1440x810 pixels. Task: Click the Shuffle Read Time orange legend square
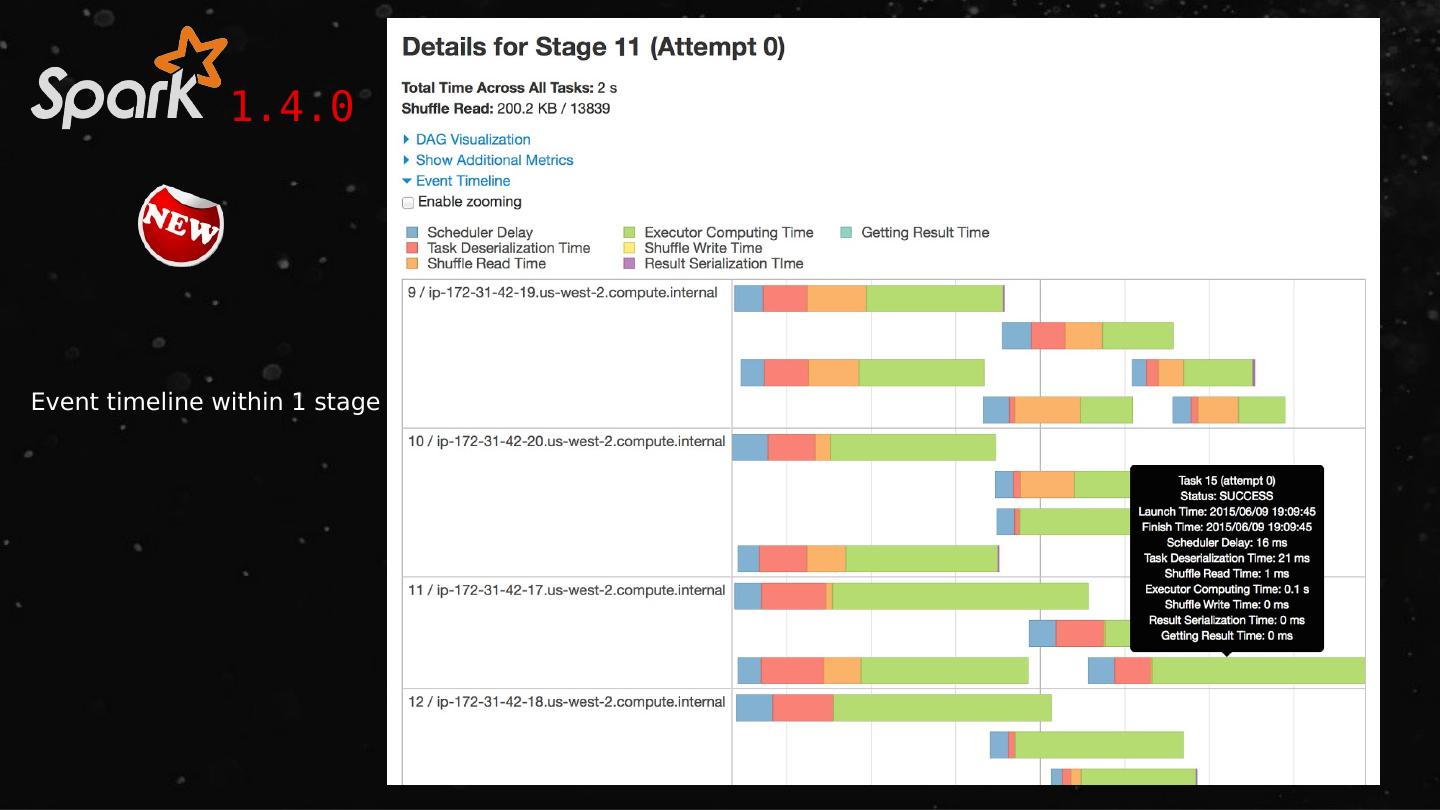(412, 264)
